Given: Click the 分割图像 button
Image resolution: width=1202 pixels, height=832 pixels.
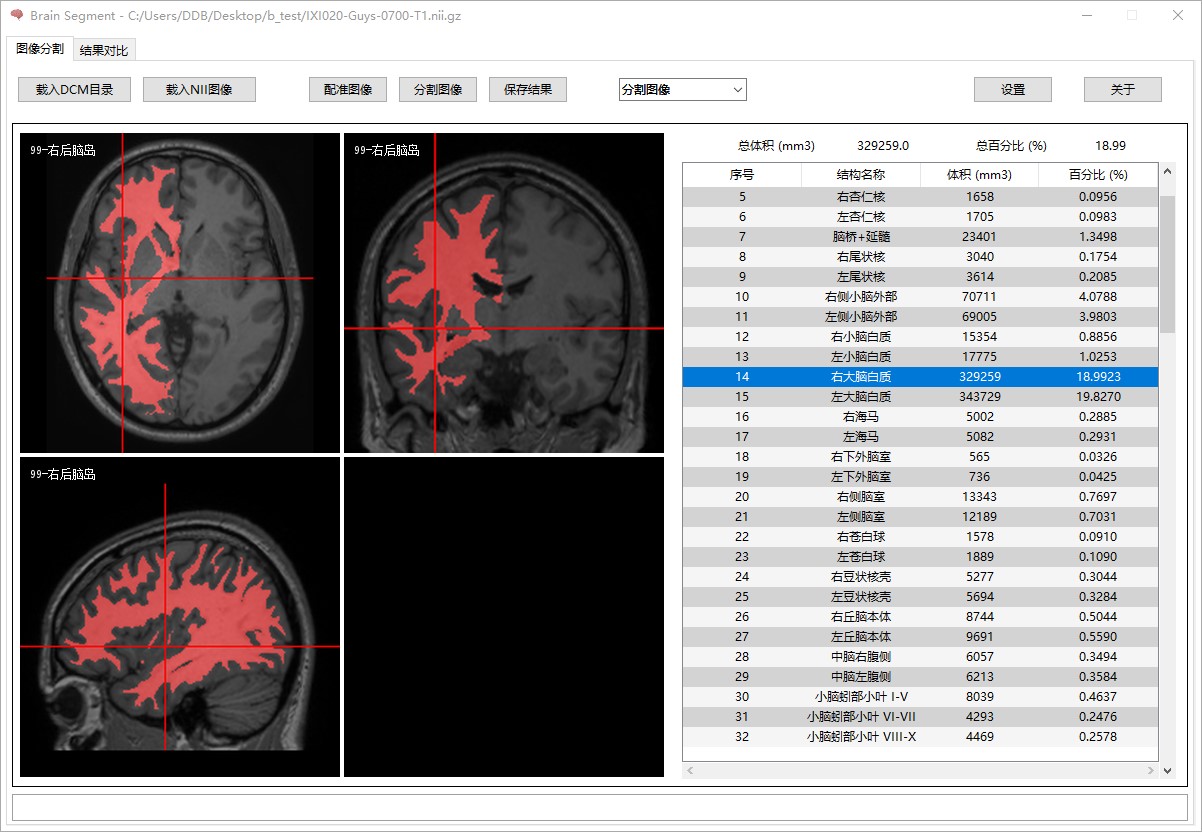Looking at the screenshot, I should pos(438,89).
